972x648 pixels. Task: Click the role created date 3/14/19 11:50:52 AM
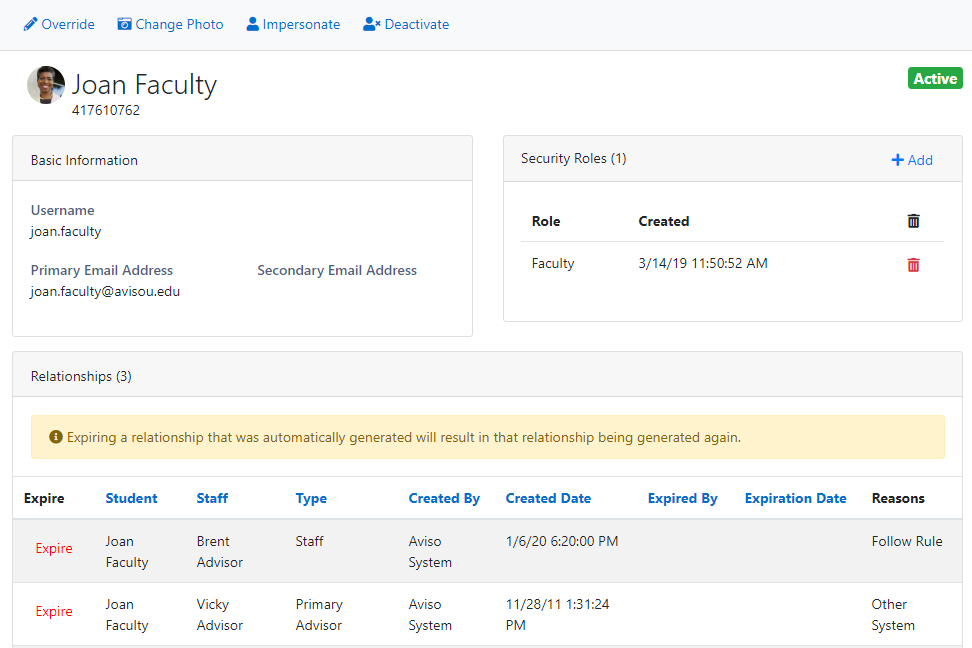(x=703, y=264)
